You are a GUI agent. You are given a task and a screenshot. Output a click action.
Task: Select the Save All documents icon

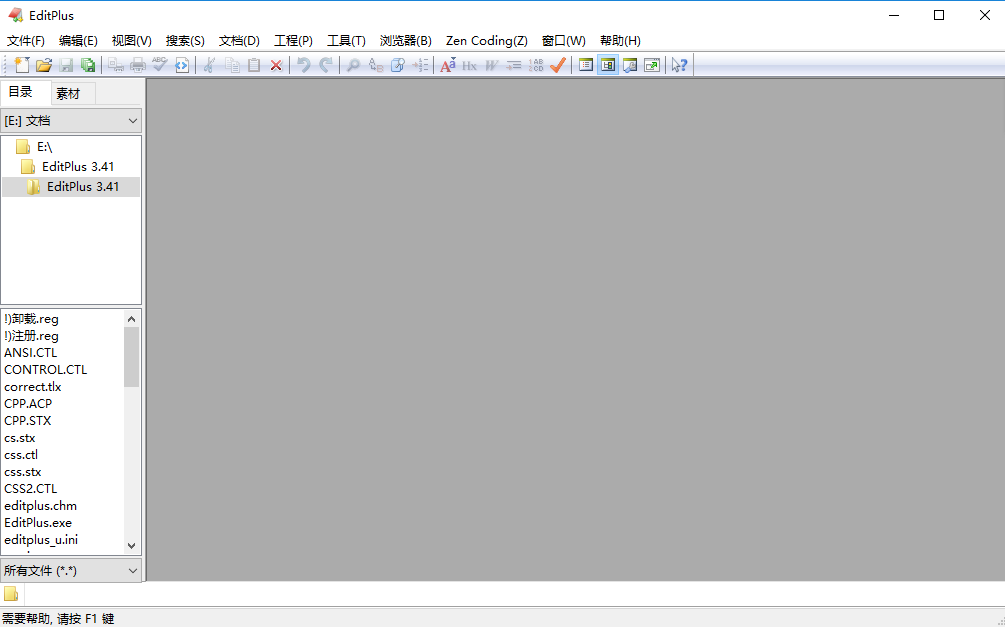[x=89, y=64]
